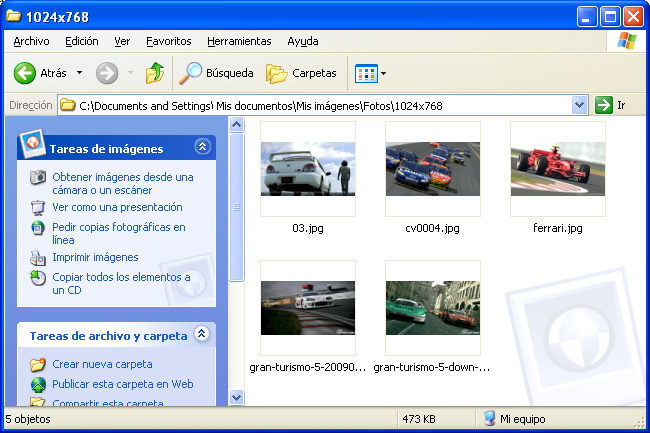Image resolution: width=650 pixels, height=433 pixels.
Task: Open the Views dropdown arrow
Action: [x=383, y=74]
